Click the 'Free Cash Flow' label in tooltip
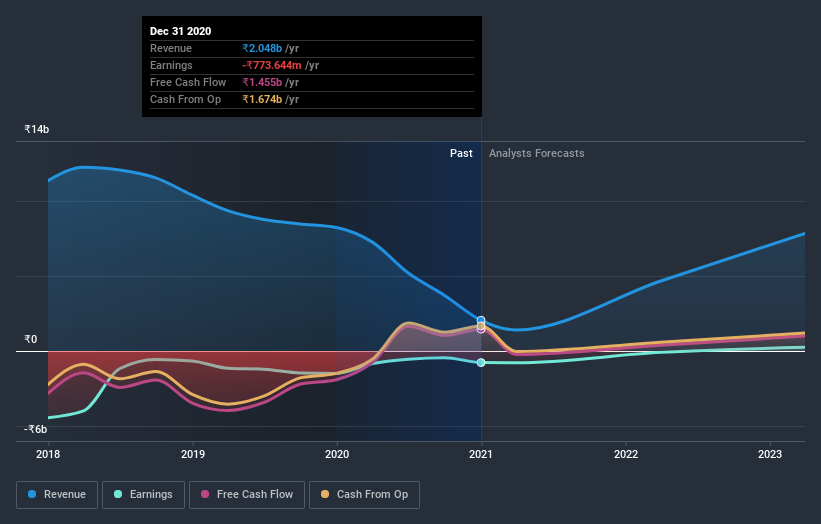 (x=188, y=82)
